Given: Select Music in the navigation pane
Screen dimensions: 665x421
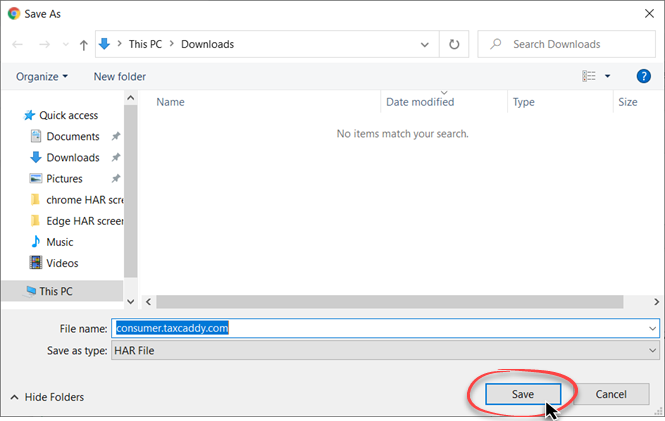Looking at the screenshot, I should 60,242.
